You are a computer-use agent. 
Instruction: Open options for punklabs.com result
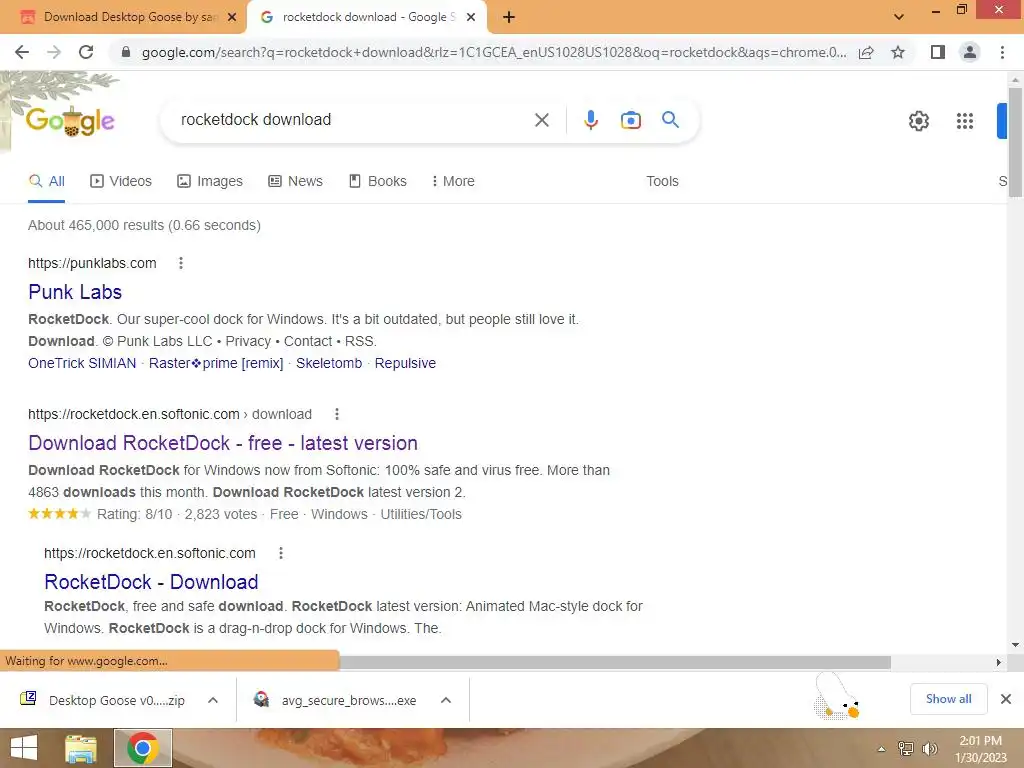[x=181, y=263]
